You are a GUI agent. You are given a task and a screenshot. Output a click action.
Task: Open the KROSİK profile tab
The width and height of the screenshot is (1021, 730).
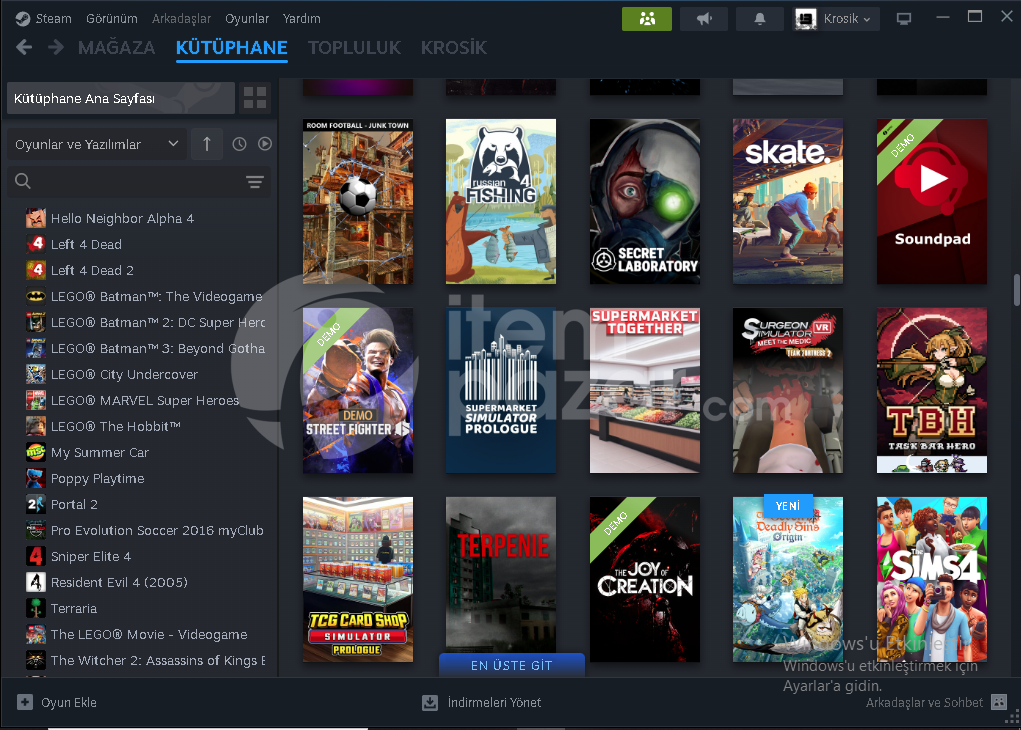454,48
